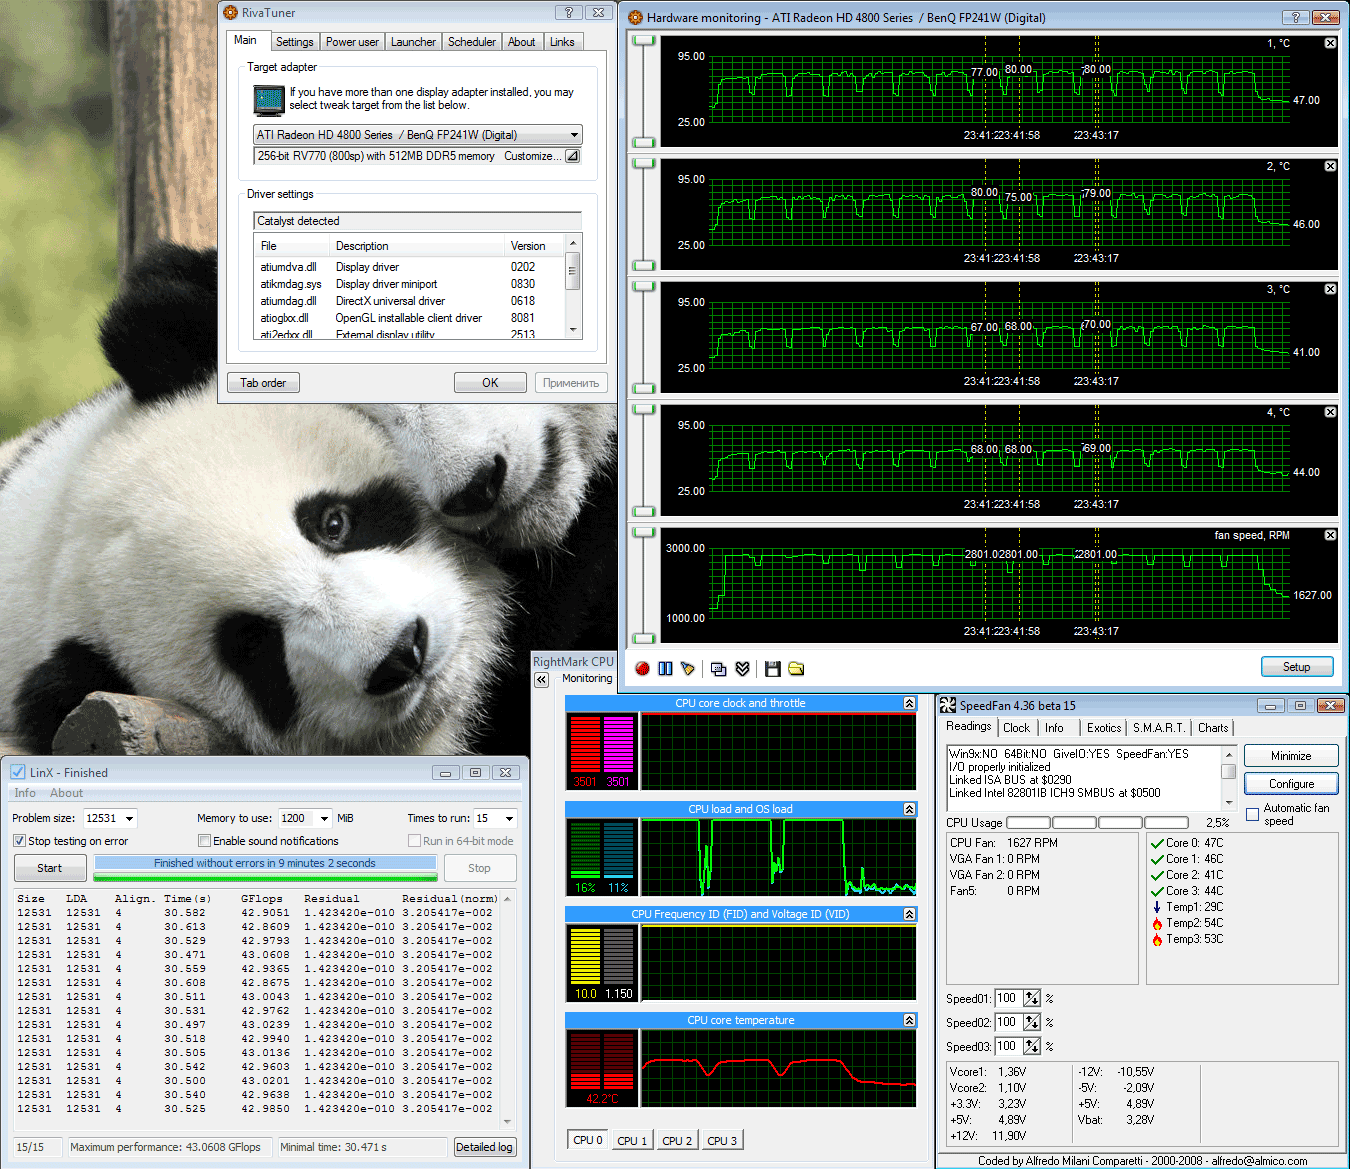Collapse RightMark panel with double left arrow
The height and width of the screenshot is (1169, 1350).
(541, 680)
